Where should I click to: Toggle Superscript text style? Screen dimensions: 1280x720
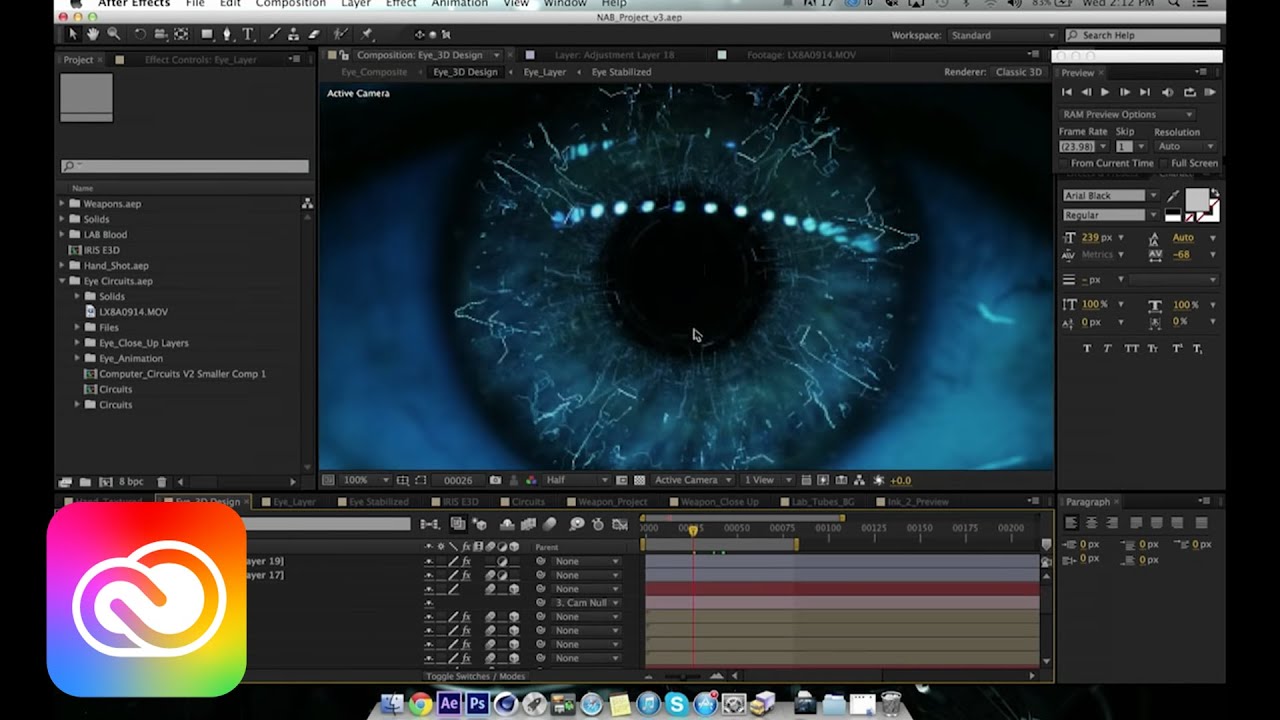click(x=1176, y=348)
